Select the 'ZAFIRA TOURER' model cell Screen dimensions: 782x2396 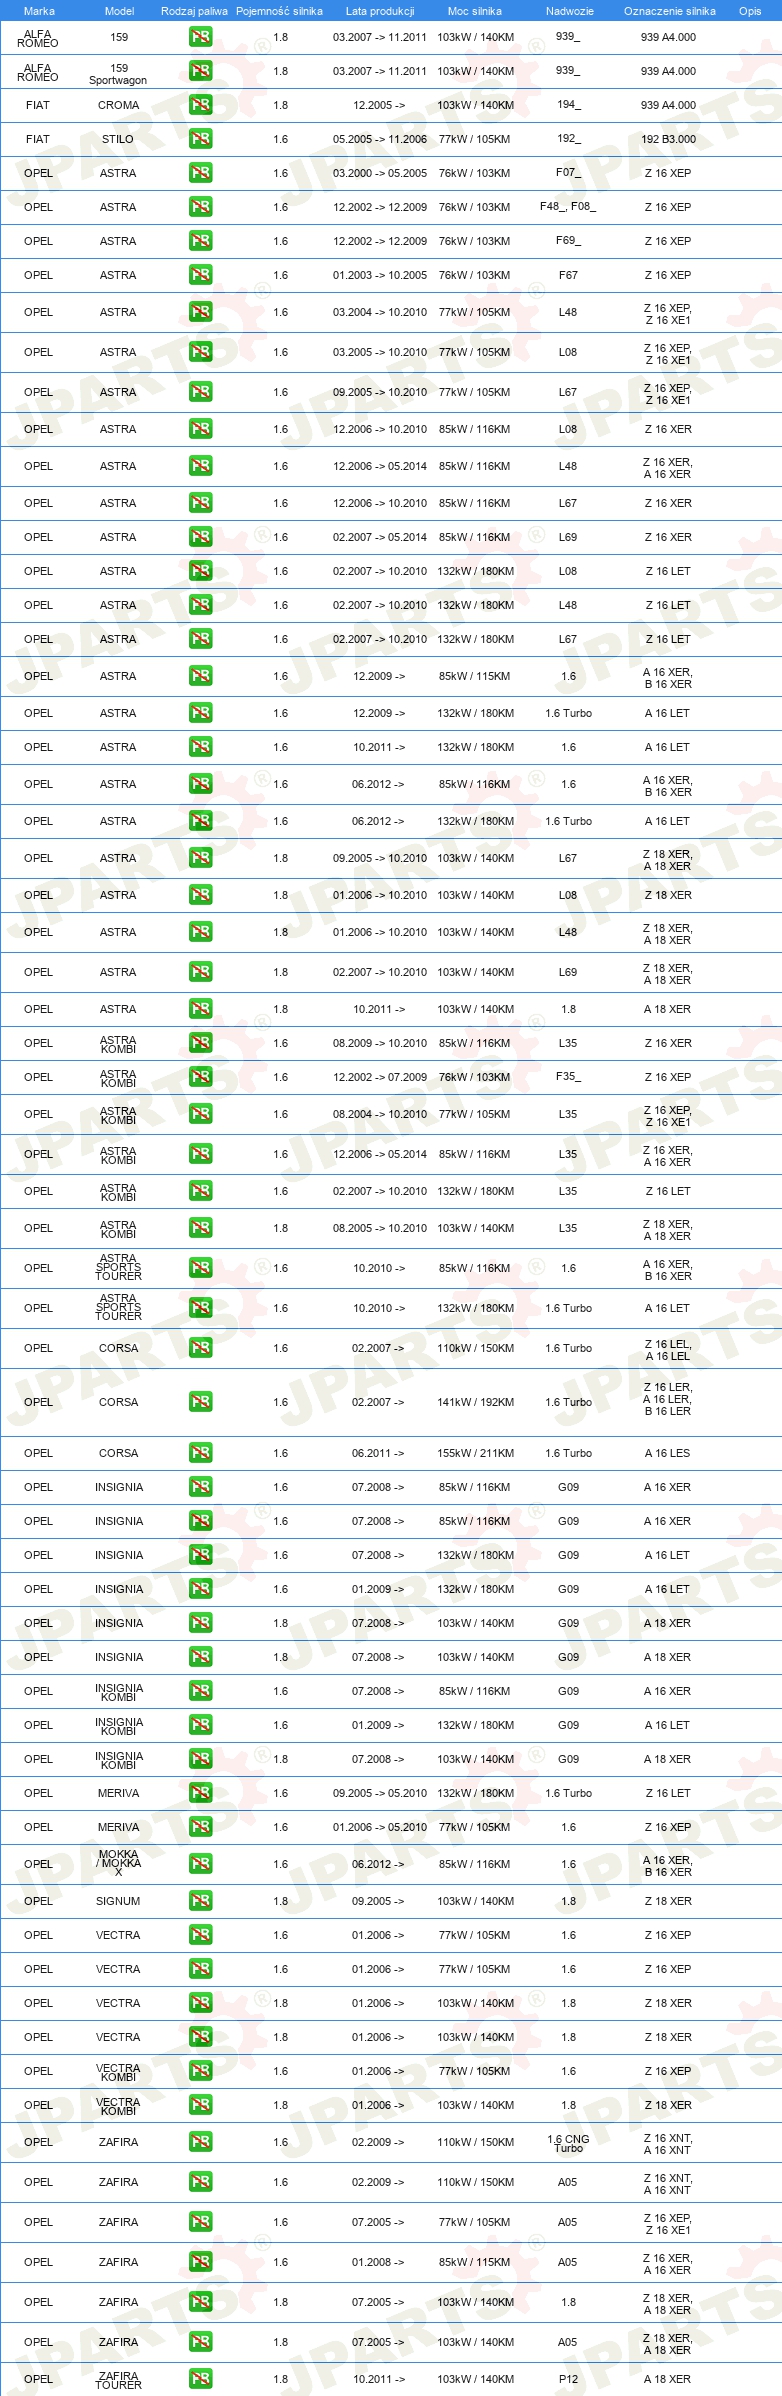(118, 2380)
